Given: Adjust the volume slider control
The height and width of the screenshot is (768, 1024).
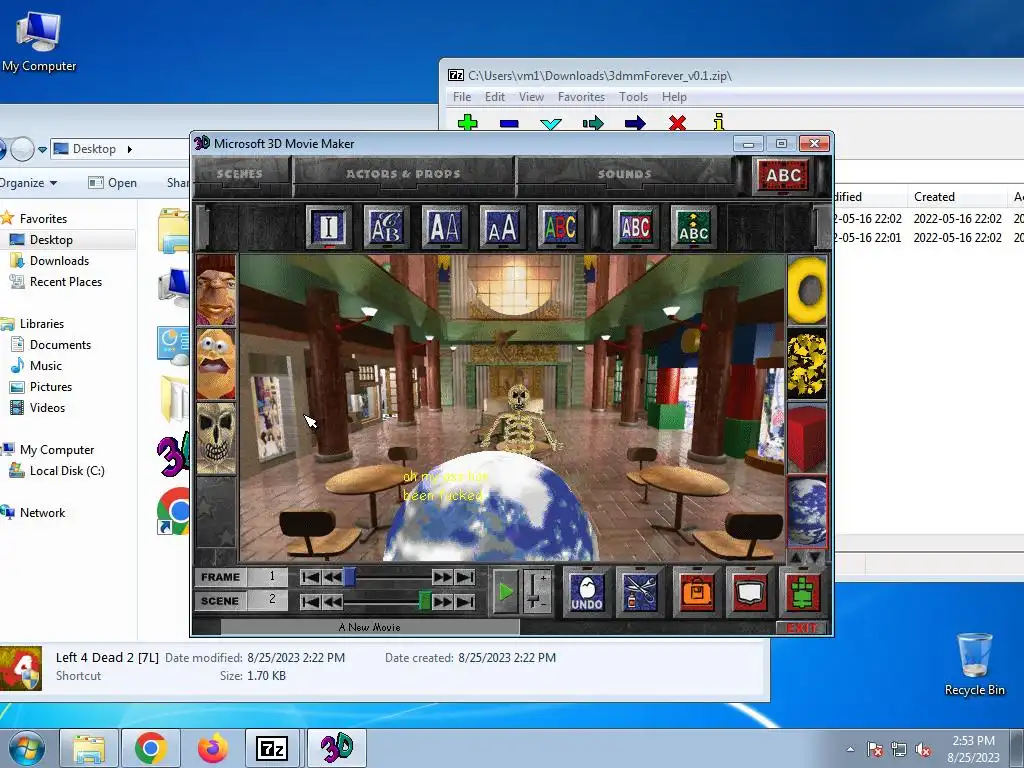Looking at the screenshot, I should tap(537, 592).
